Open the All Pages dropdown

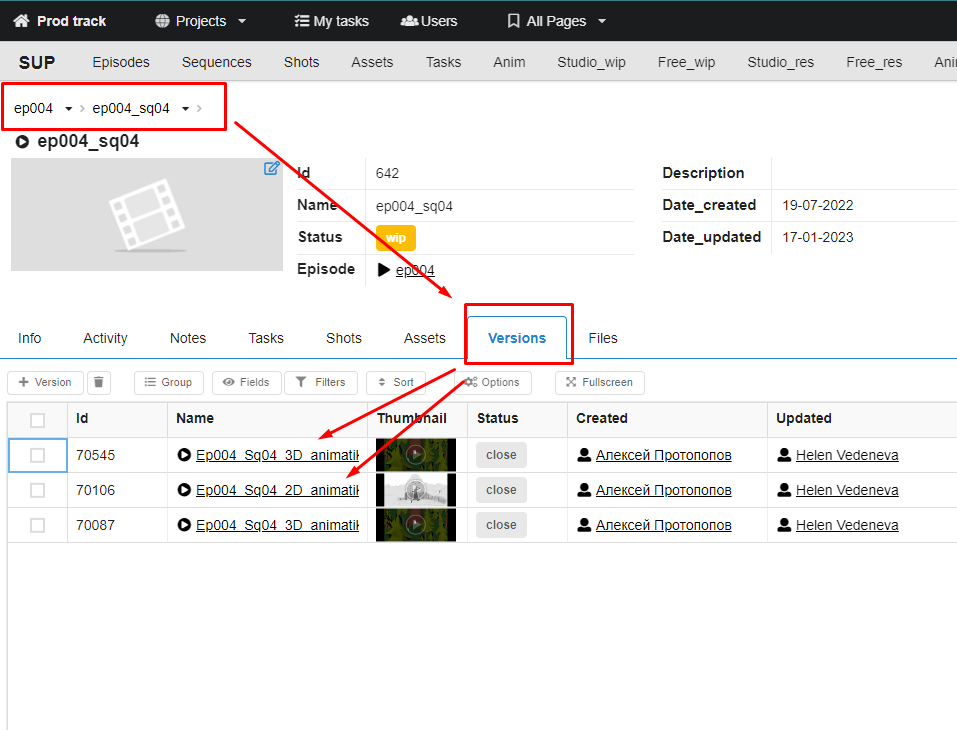556,21
